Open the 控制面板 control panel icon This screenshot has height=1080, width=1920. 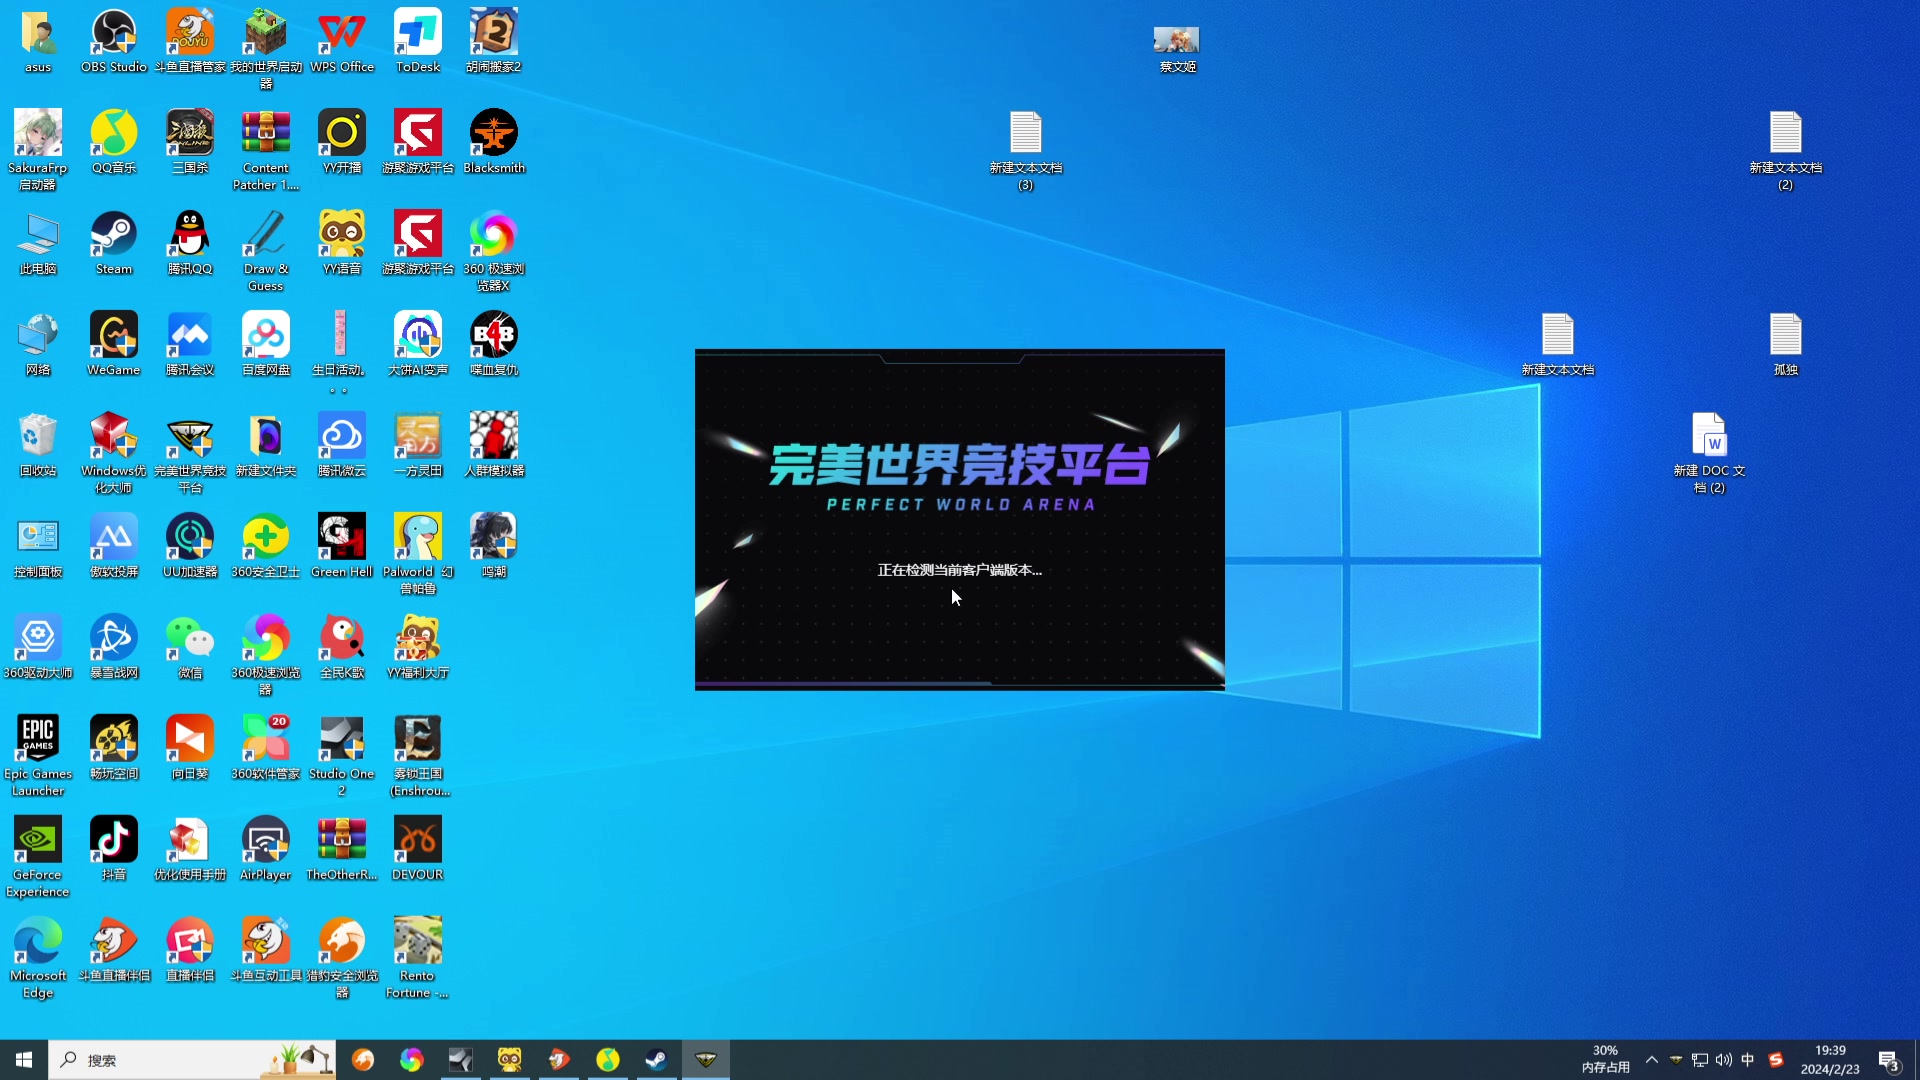point(38,546)
